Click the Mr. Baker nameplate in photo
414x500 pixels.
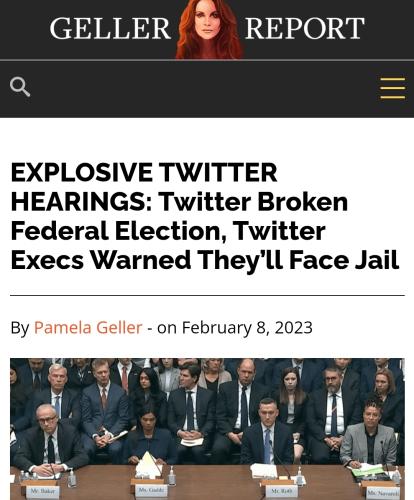click(43, 491)
